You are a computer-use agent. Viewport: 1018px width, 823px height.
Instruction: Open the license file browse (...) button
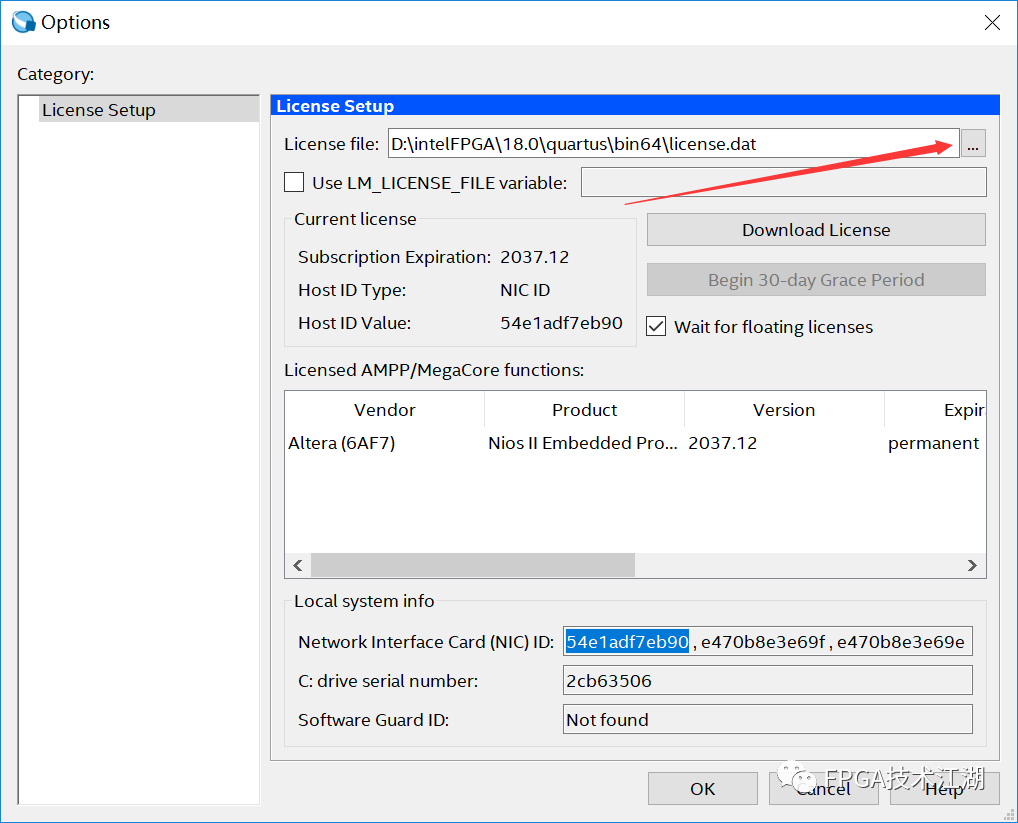pyautogui.click(x=973, y=143)
